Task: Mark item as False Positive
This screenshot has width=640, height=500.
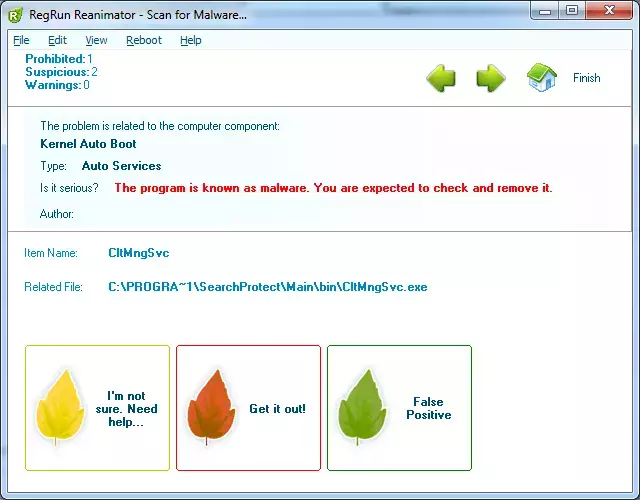Action: point(399,408)
